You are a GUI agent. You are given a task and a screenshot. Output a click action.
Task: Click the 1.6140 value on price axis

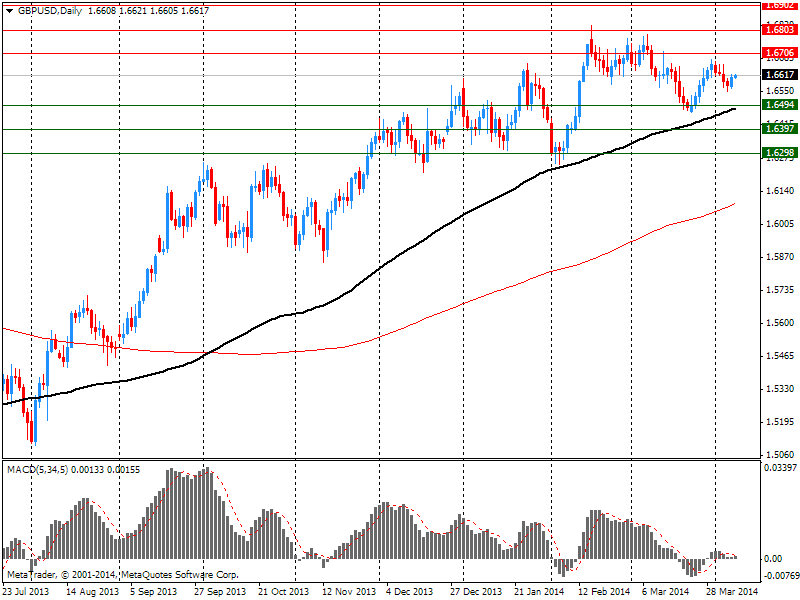pos(780,191)
